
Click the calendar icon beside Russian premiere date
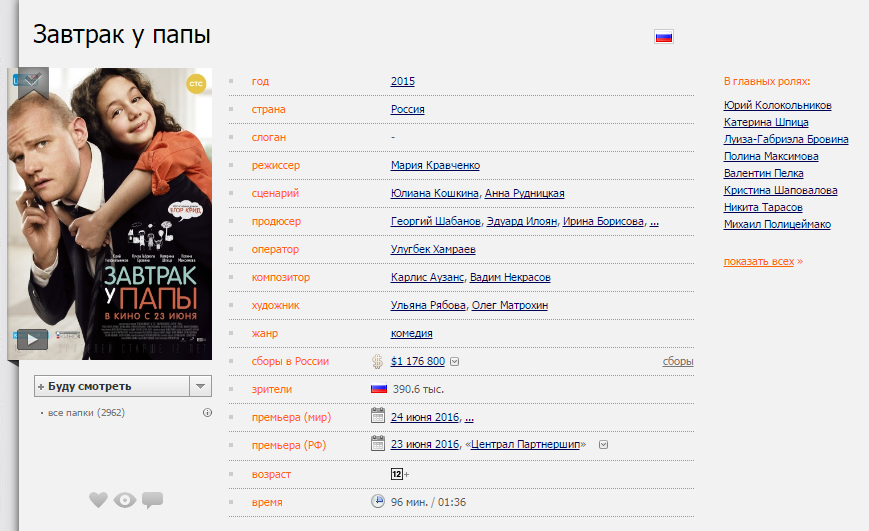(x=378, y=443)
